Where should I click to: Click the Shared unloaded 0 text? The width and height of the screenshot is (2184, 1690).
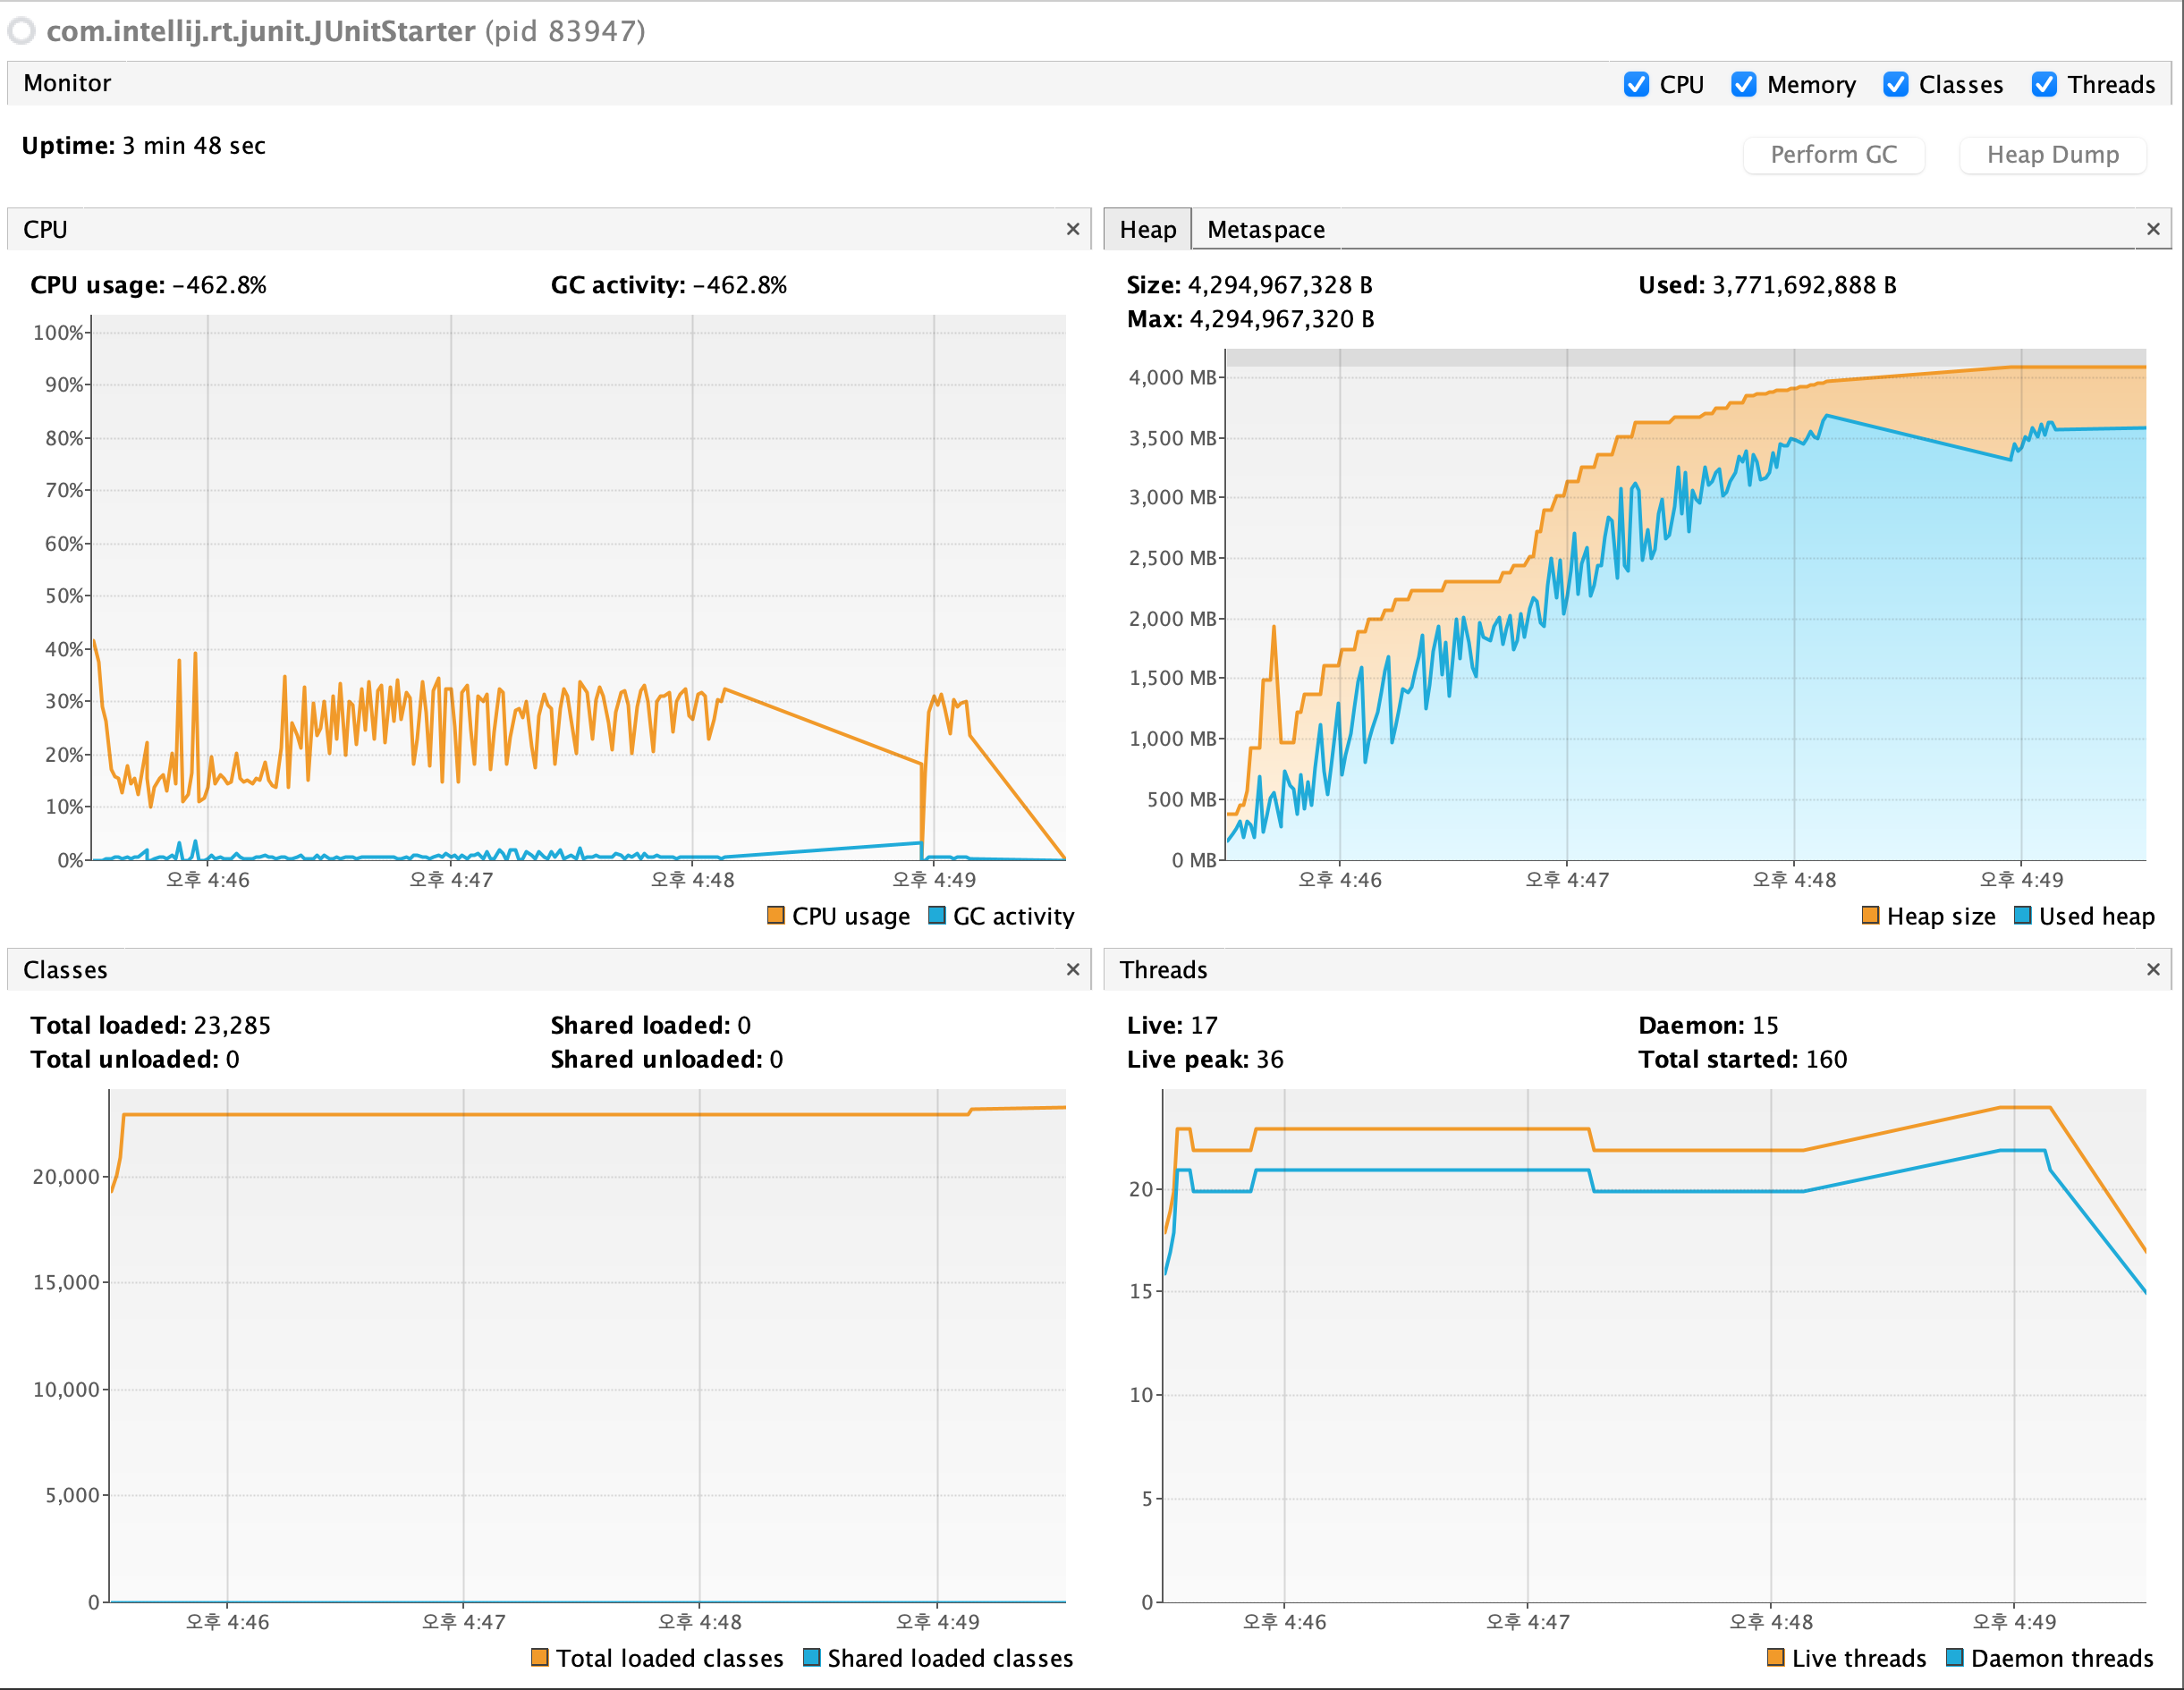666,1059
